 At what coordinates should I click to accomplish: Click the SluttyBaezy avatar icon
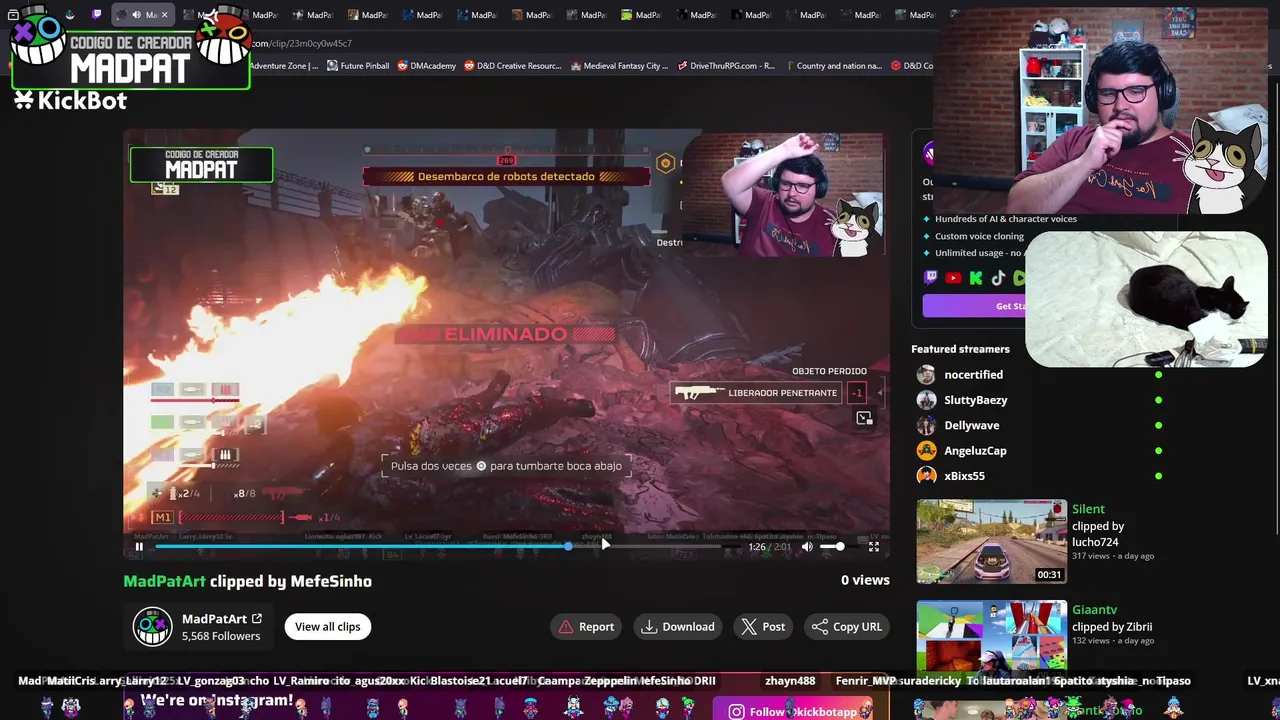(x=926, y=400)
